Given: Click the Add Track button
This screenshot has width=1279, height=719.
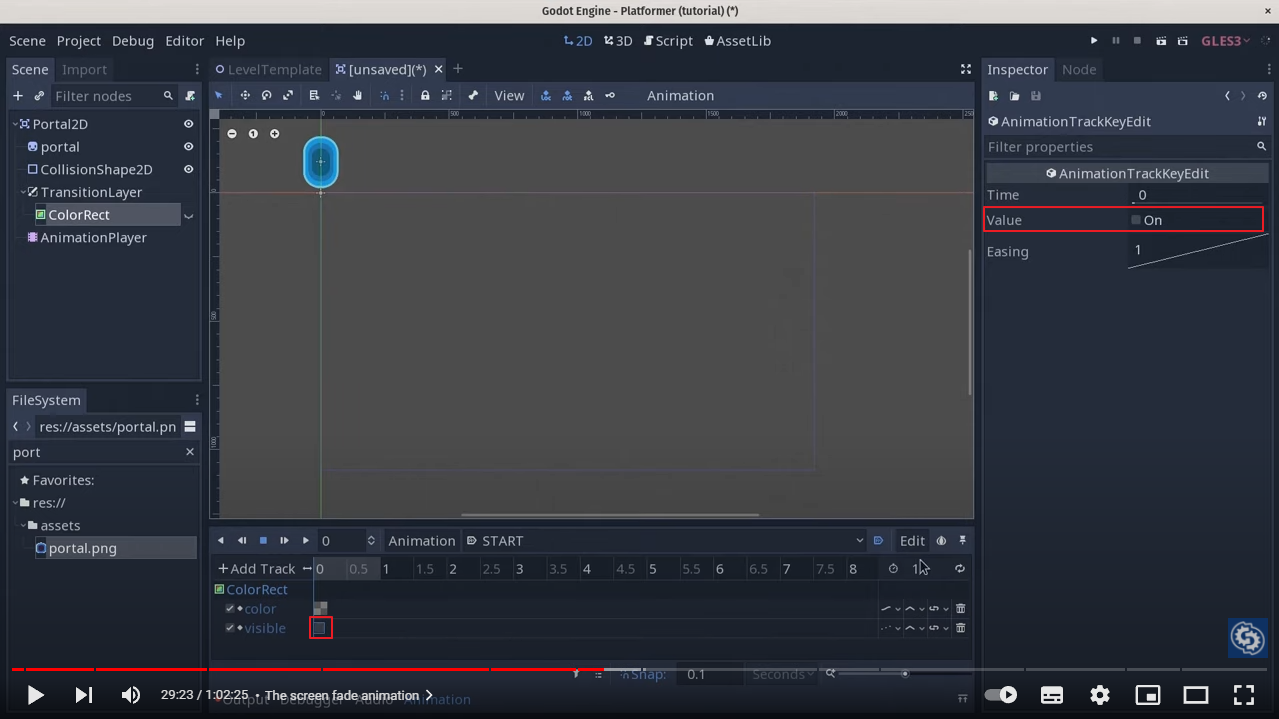Looking at the screenshot, I should (256, 568).
